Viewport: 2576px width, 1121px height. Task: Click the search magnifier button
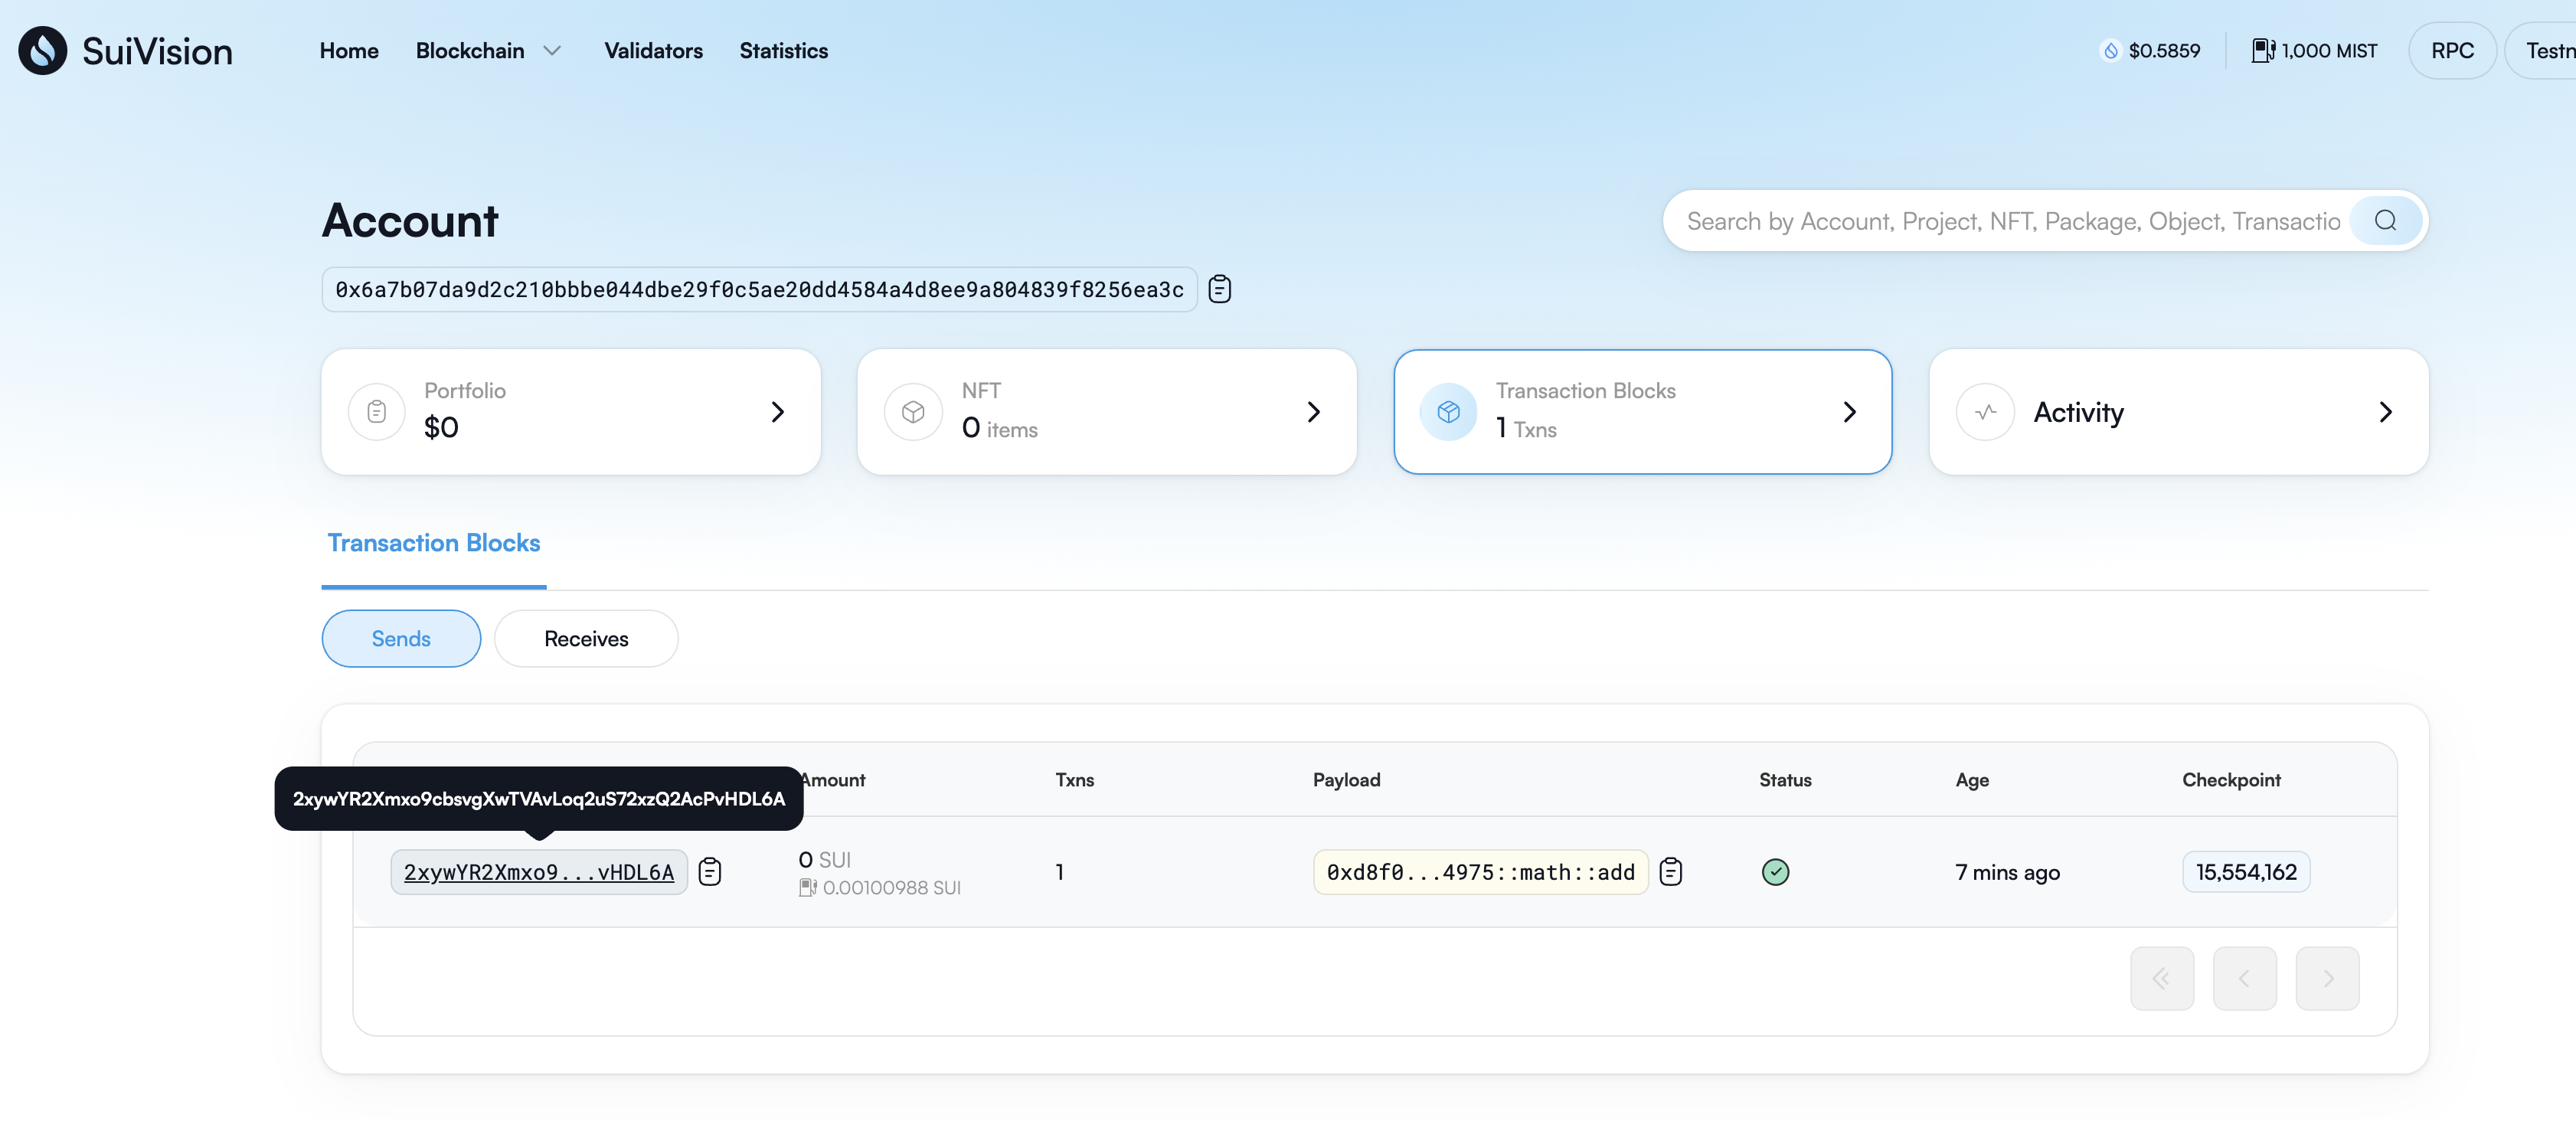pos(2385,220)
